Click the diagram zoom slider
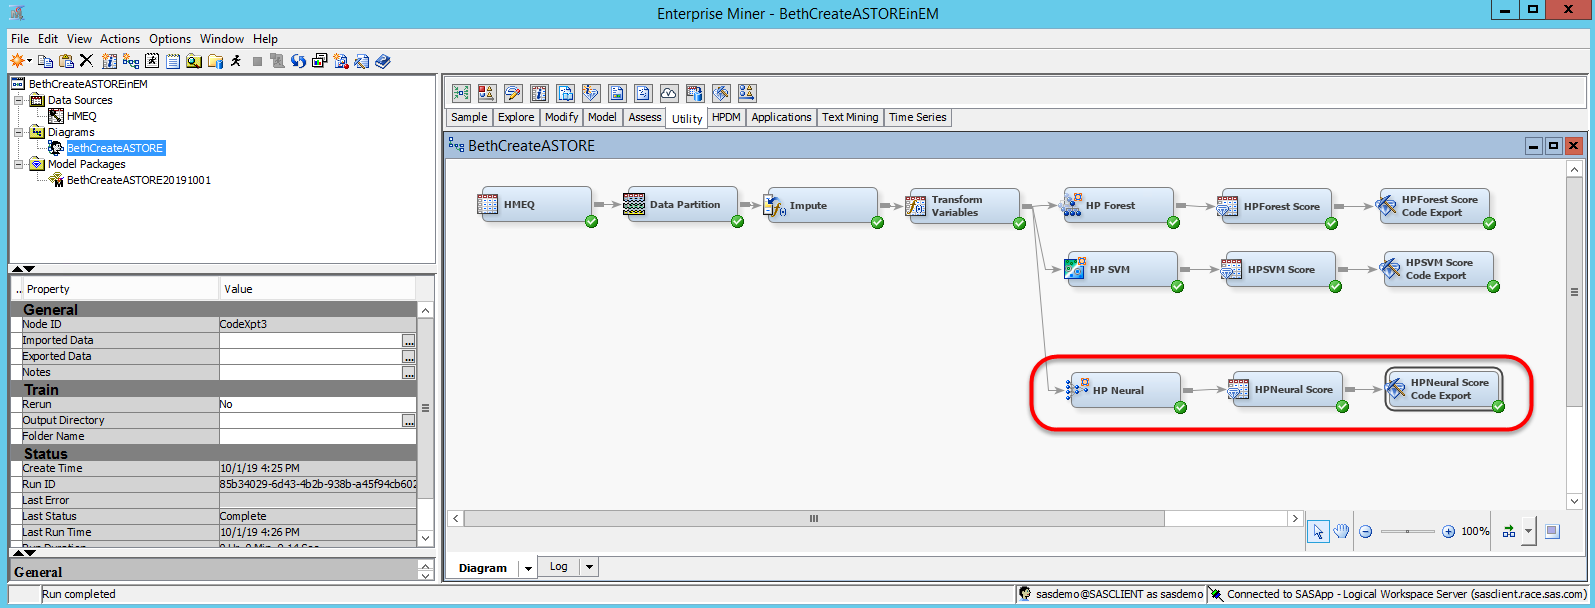Screen dimensions: 1595x608 (x=1406, y=531)
